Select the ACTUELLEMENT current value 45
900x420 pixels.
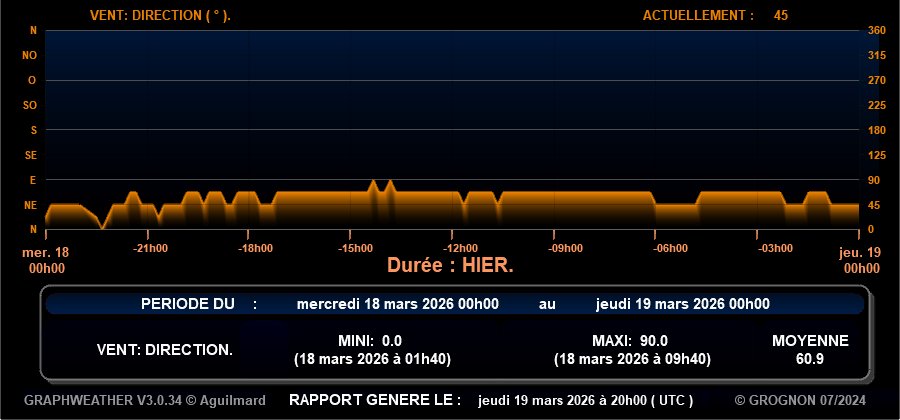(x=781, y=15)
